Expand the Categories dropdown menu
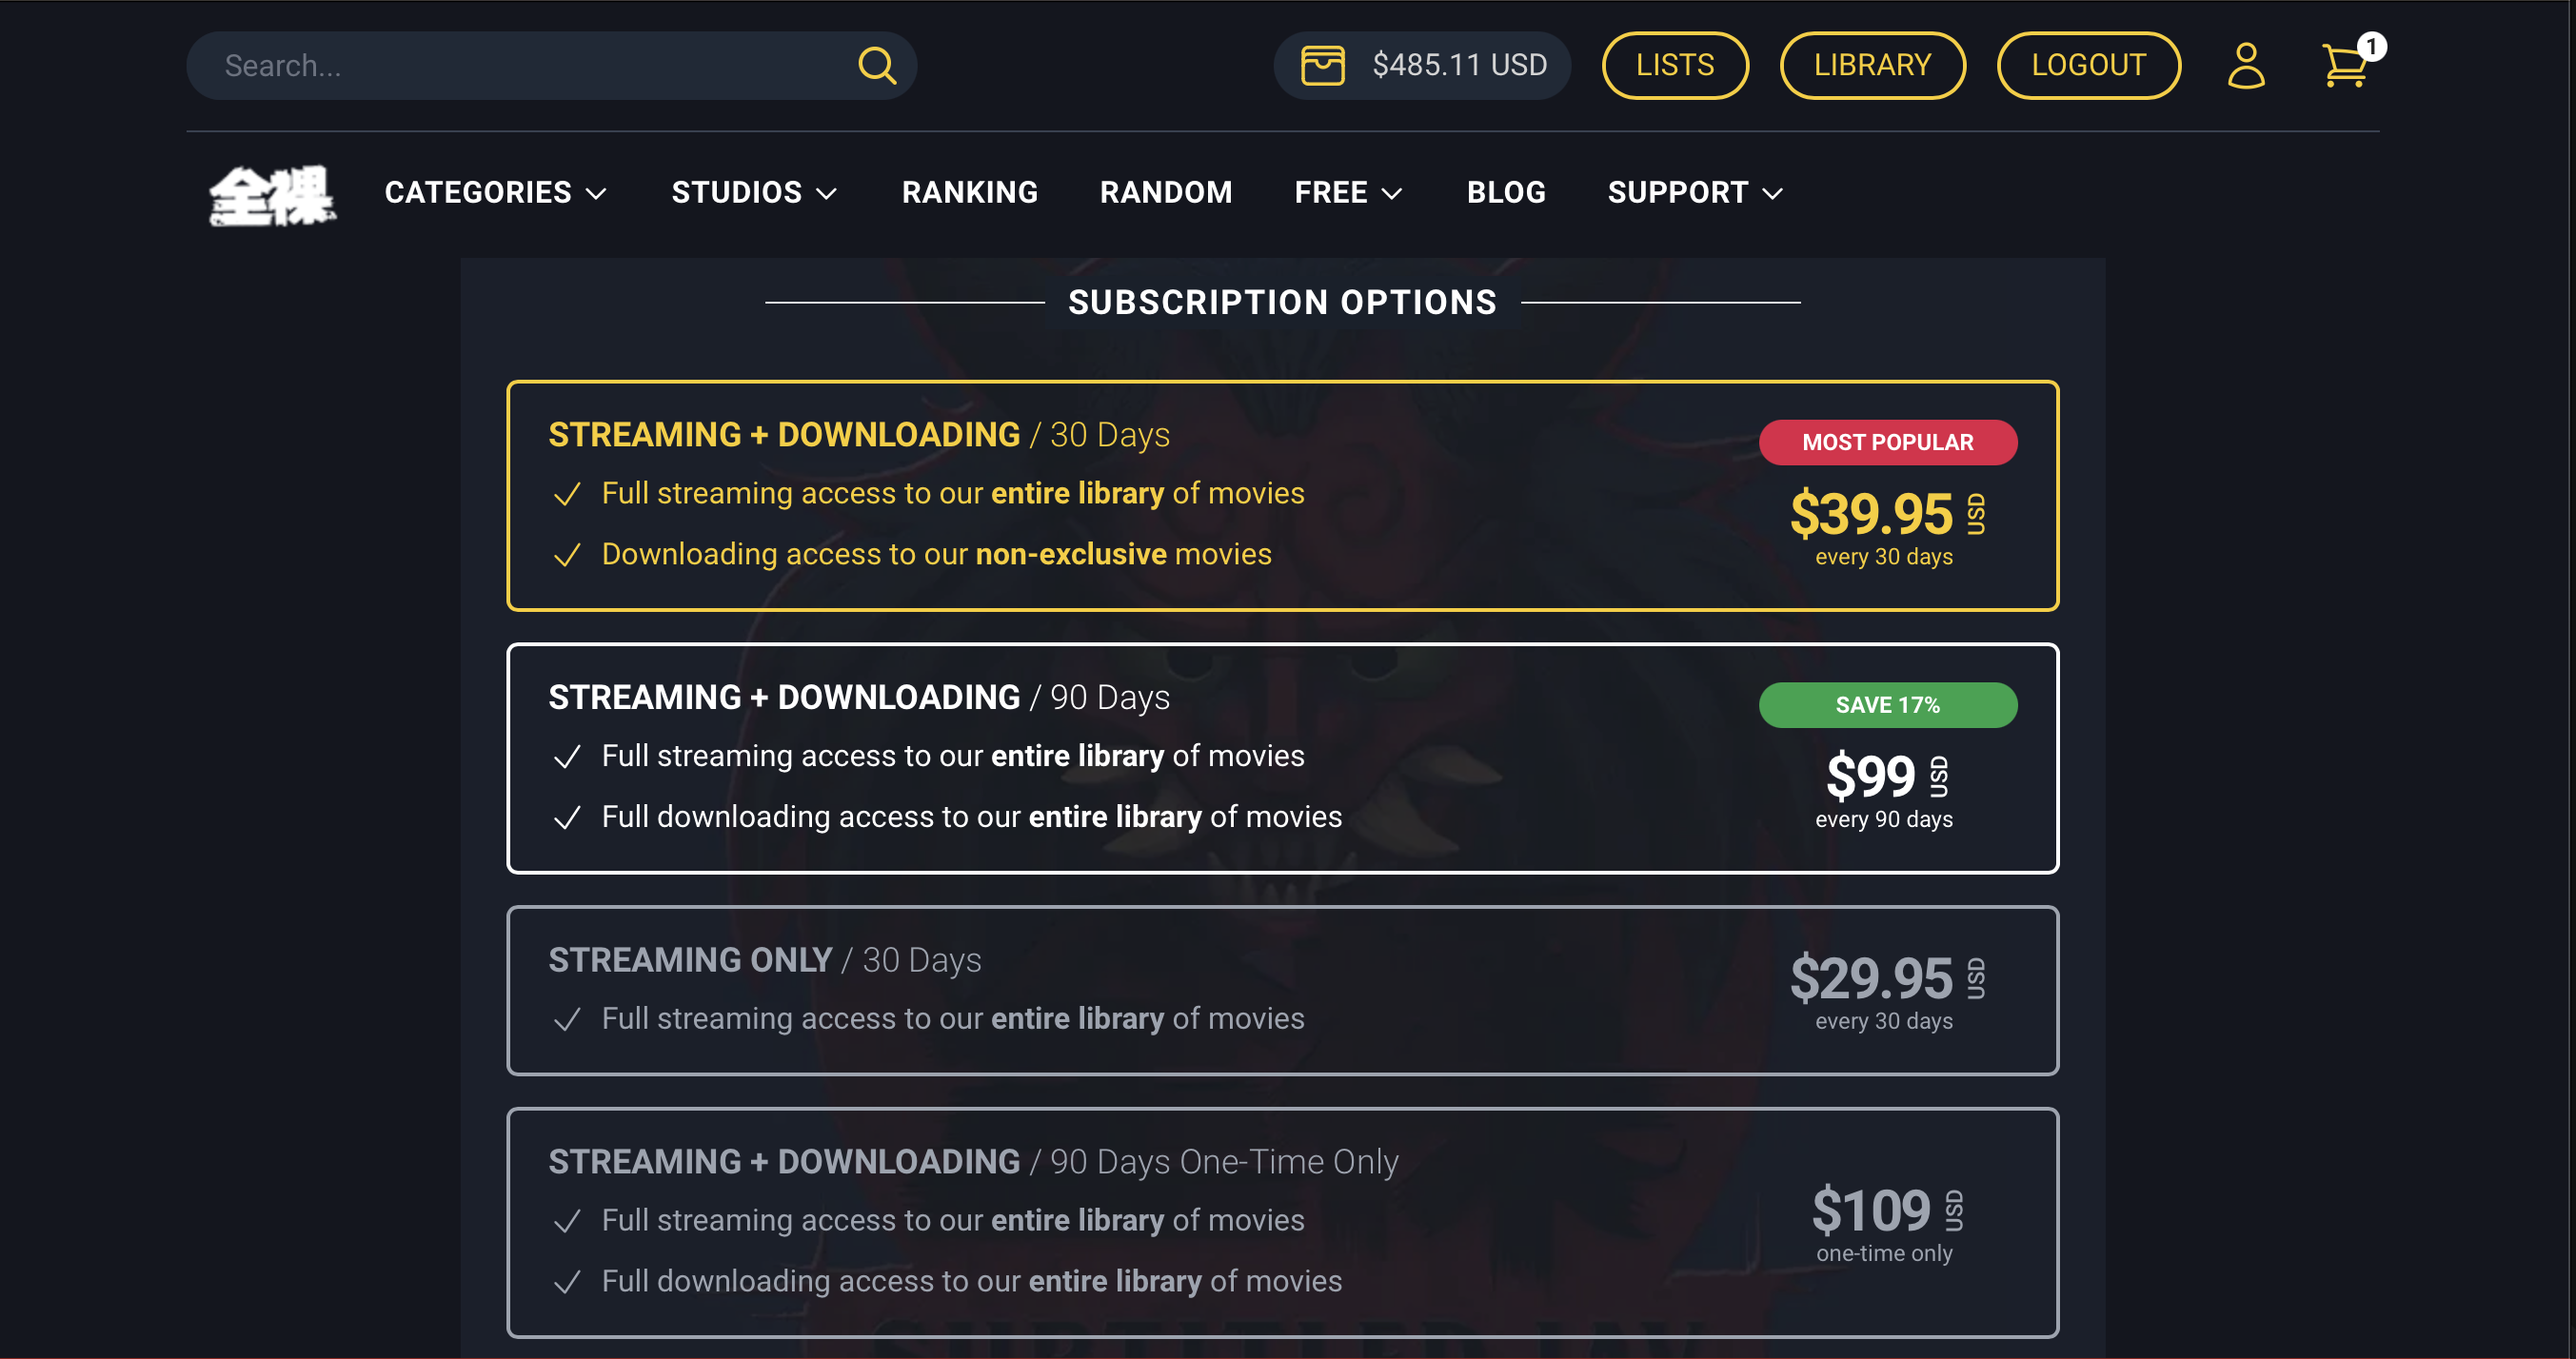 coord(495,192)
